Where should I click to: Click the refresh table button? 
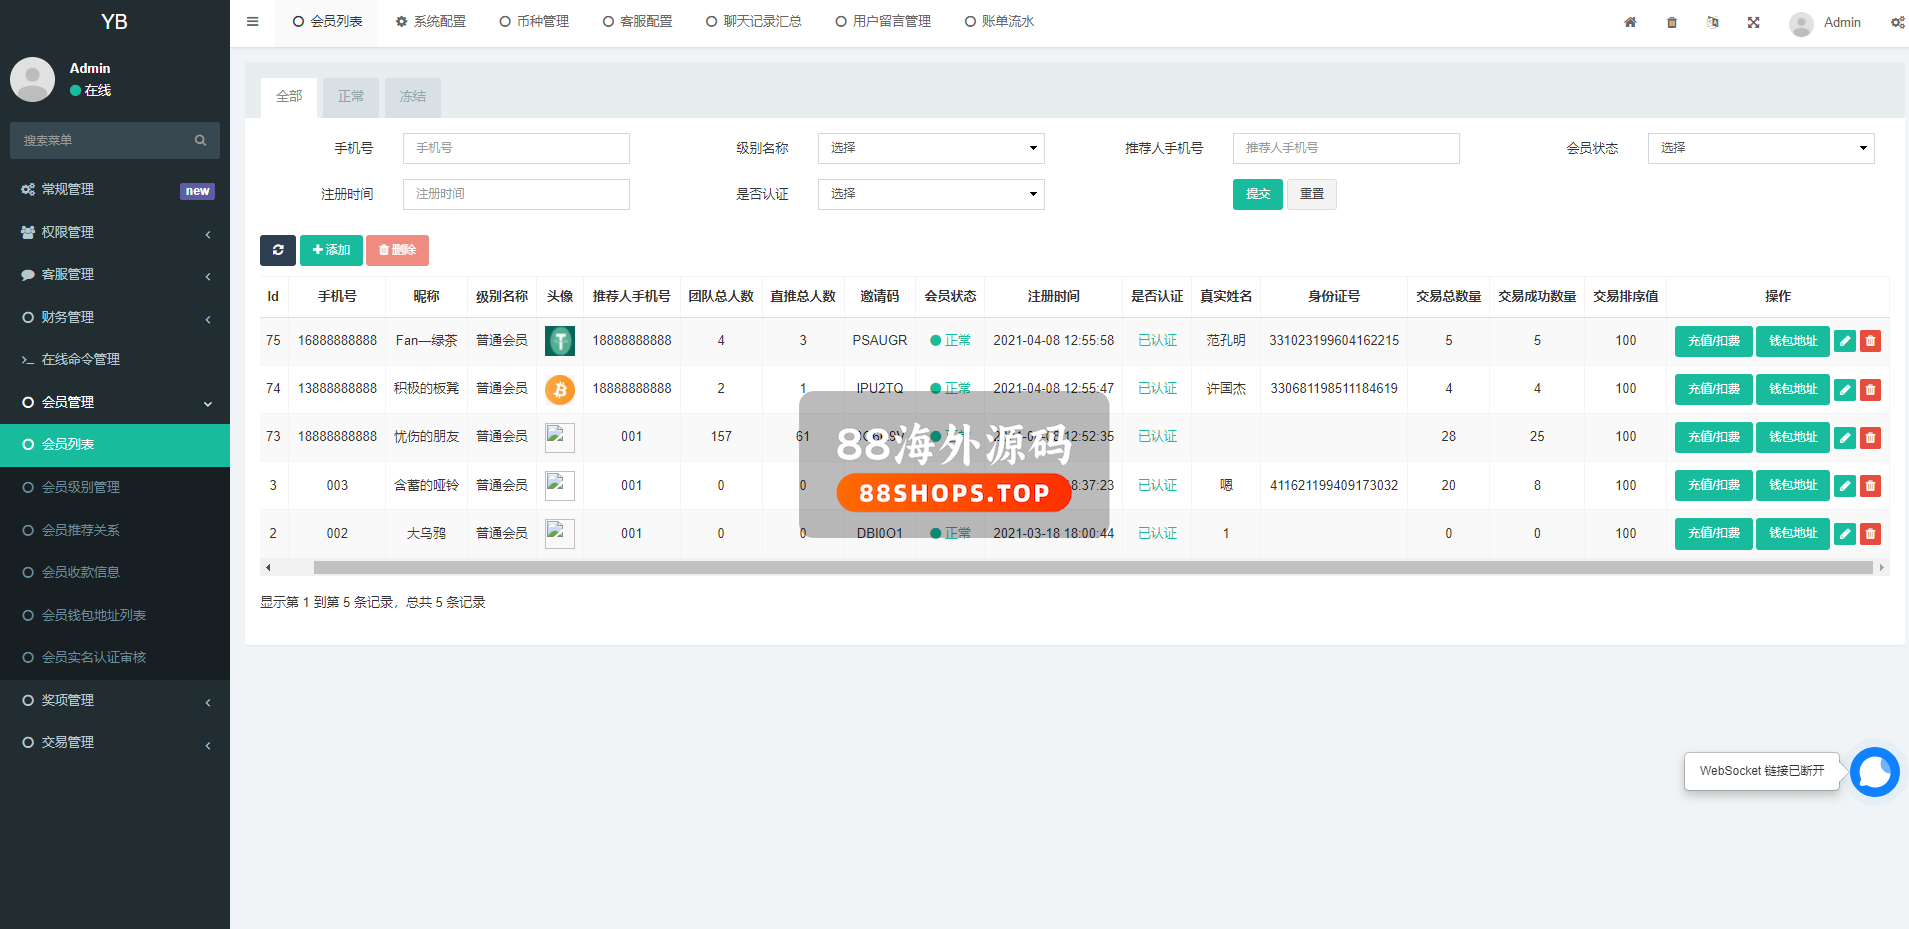278,250
